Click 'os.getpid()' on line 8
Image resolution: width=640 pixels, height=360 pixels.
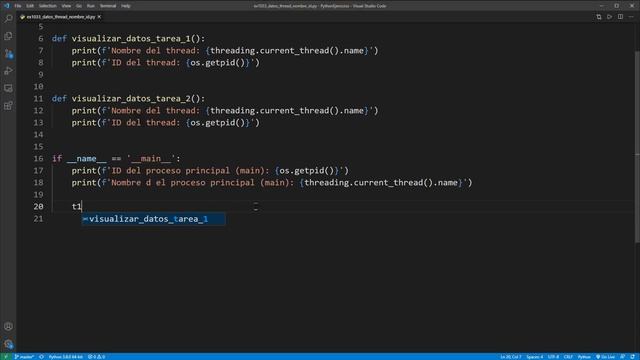(x=218, y=63)
